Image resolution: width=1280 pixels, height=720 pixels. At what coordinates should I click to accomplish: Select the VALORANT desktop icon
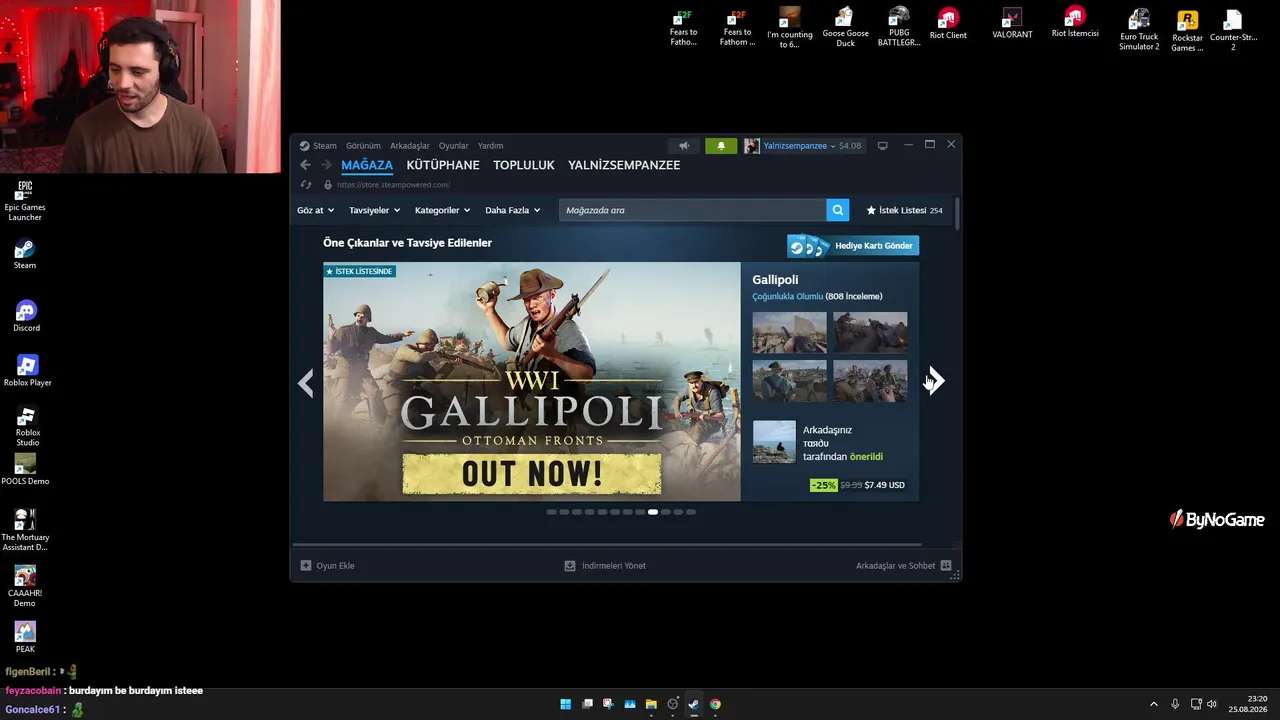click(1012, 24)
